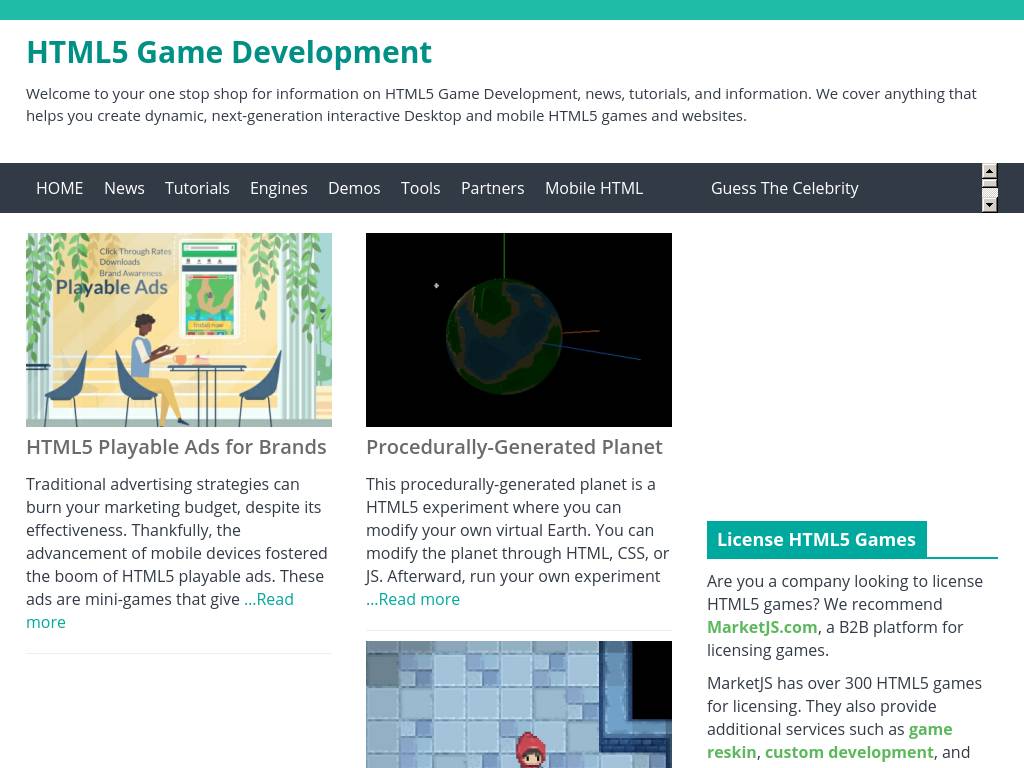Select Engines in the navigation bar
1024x768 pixels.
pos(278,188)
